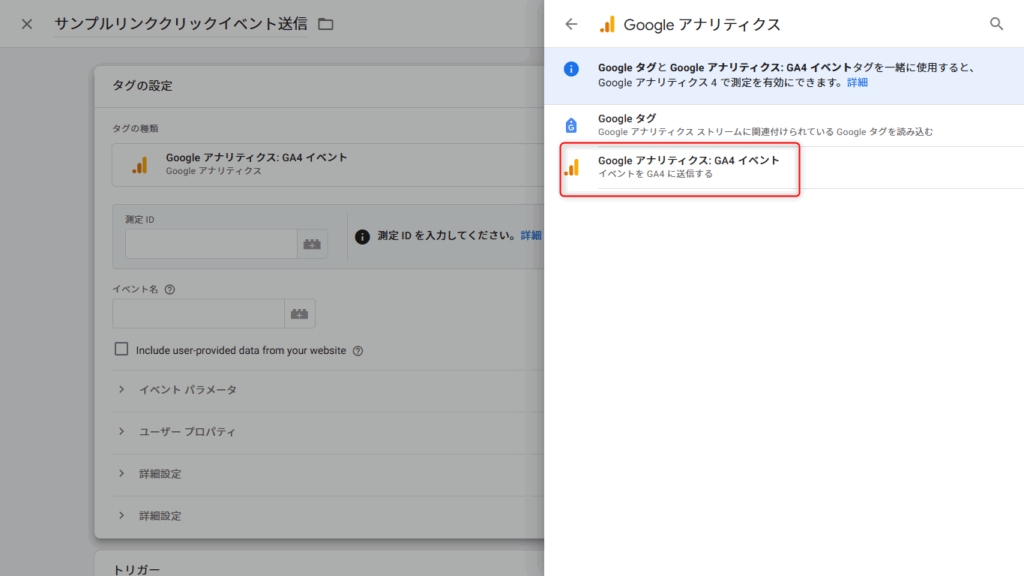Screen dimensions: 1024x576
Task: Click the analytics icon in the タグの種類 box
Action: click(140, 165)
